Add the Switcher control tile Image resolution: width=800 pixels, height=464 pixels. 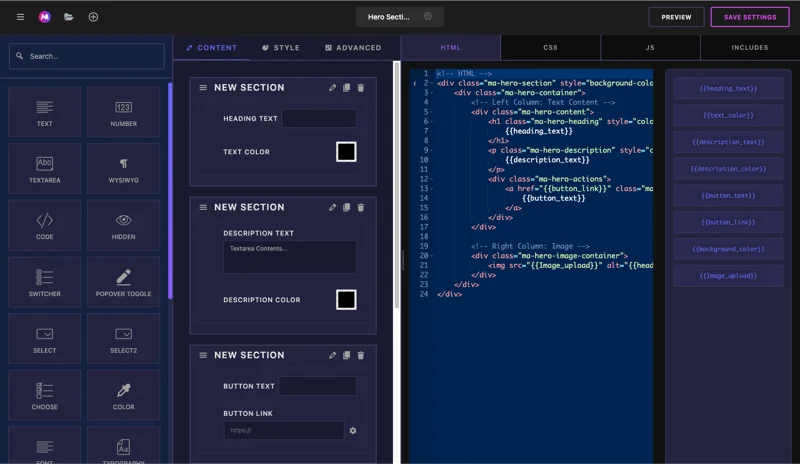coord(45,282)
